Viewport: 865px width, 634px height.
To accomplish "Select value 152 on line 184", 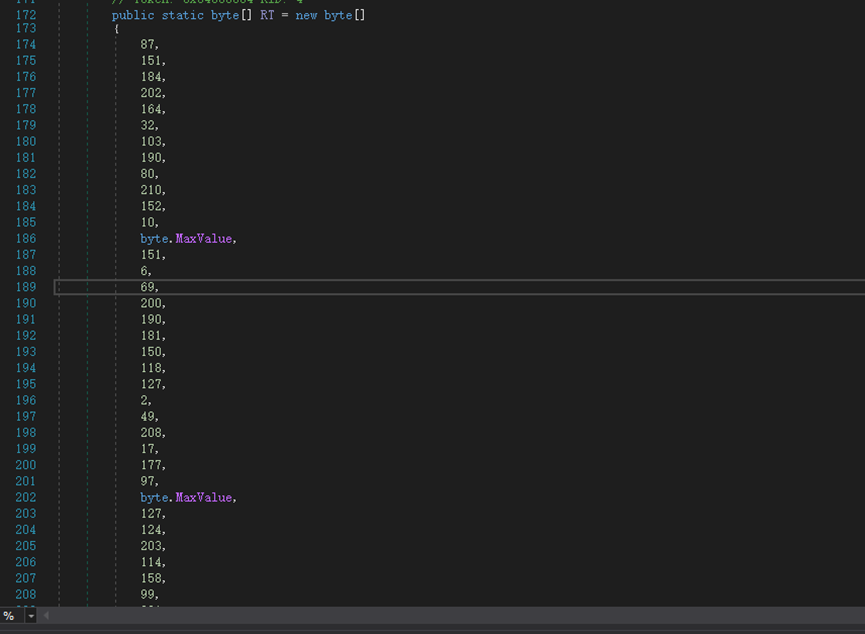I will pos(151,206).
